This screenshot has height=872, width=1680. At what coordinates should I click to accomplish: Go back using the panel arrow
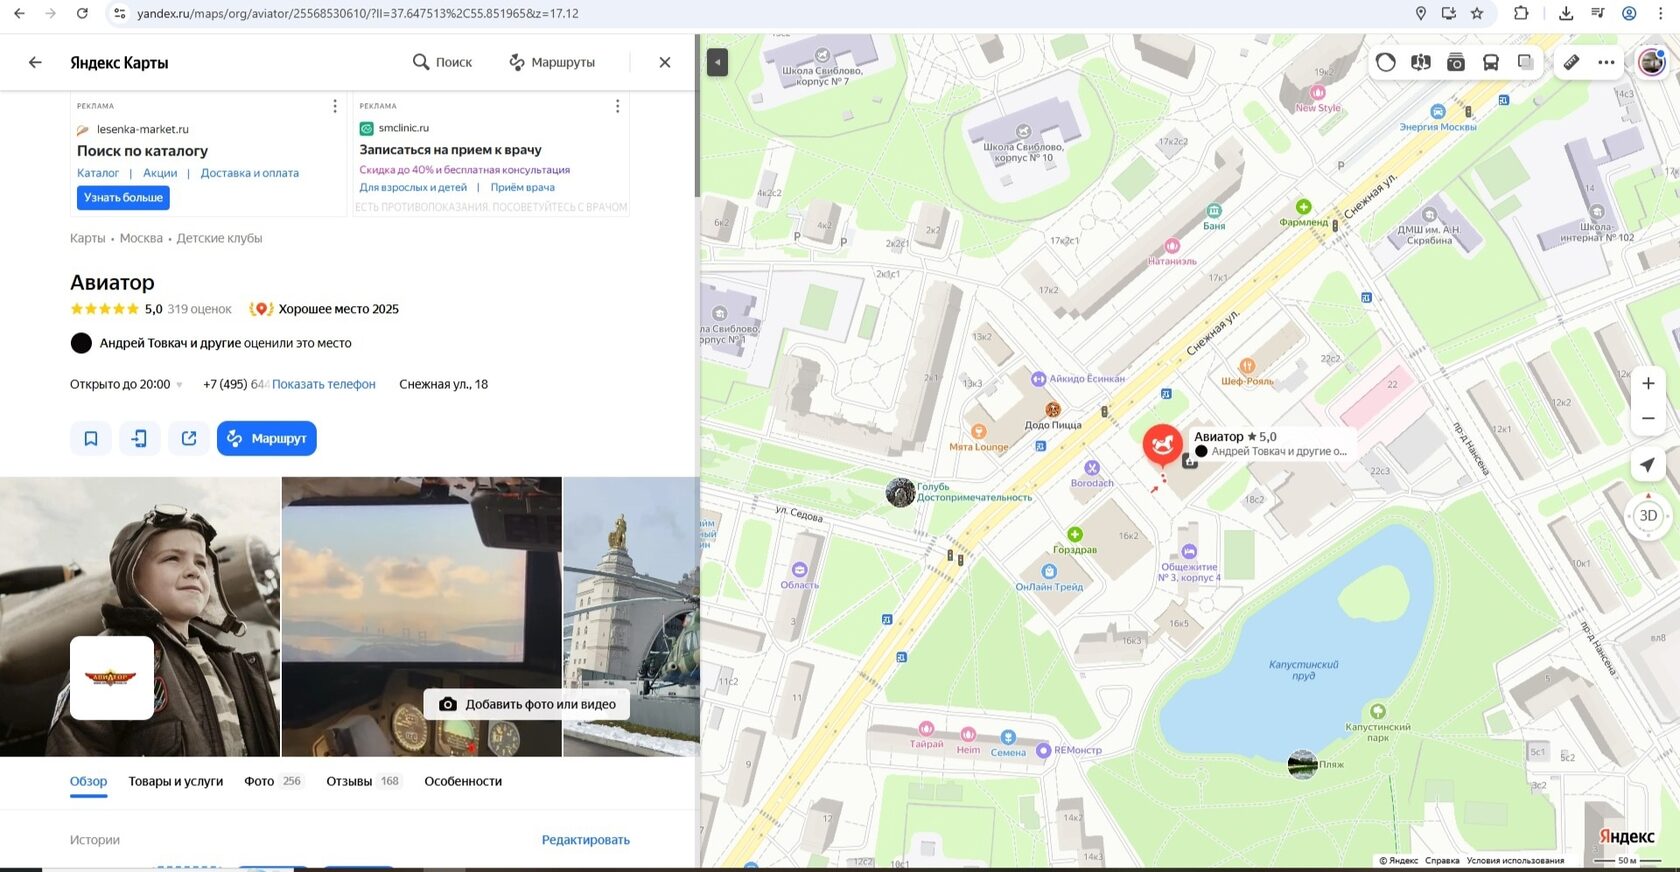coord(35,62)
